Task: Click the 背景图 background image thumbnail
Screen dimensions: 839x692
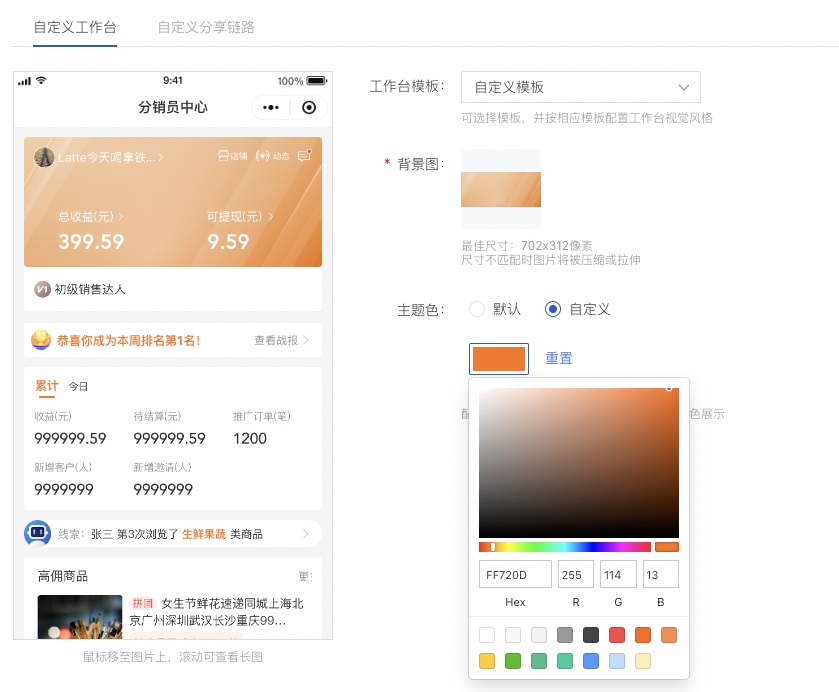Action: tap(501, 189)
